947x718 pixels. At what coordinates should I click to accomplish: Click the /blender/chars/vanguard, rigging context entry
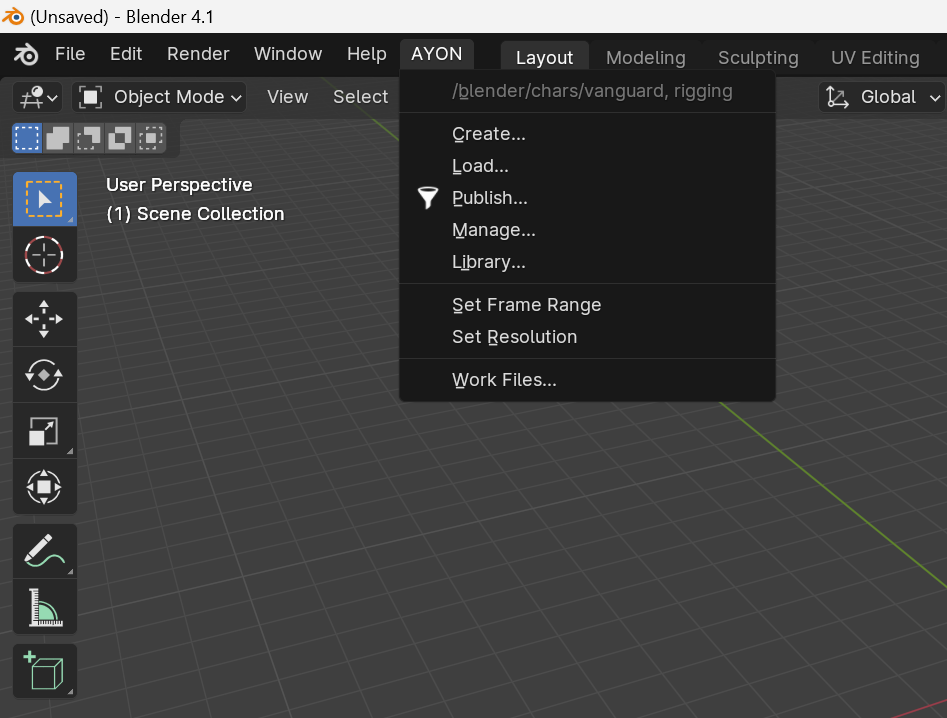[x=587, y=91]
